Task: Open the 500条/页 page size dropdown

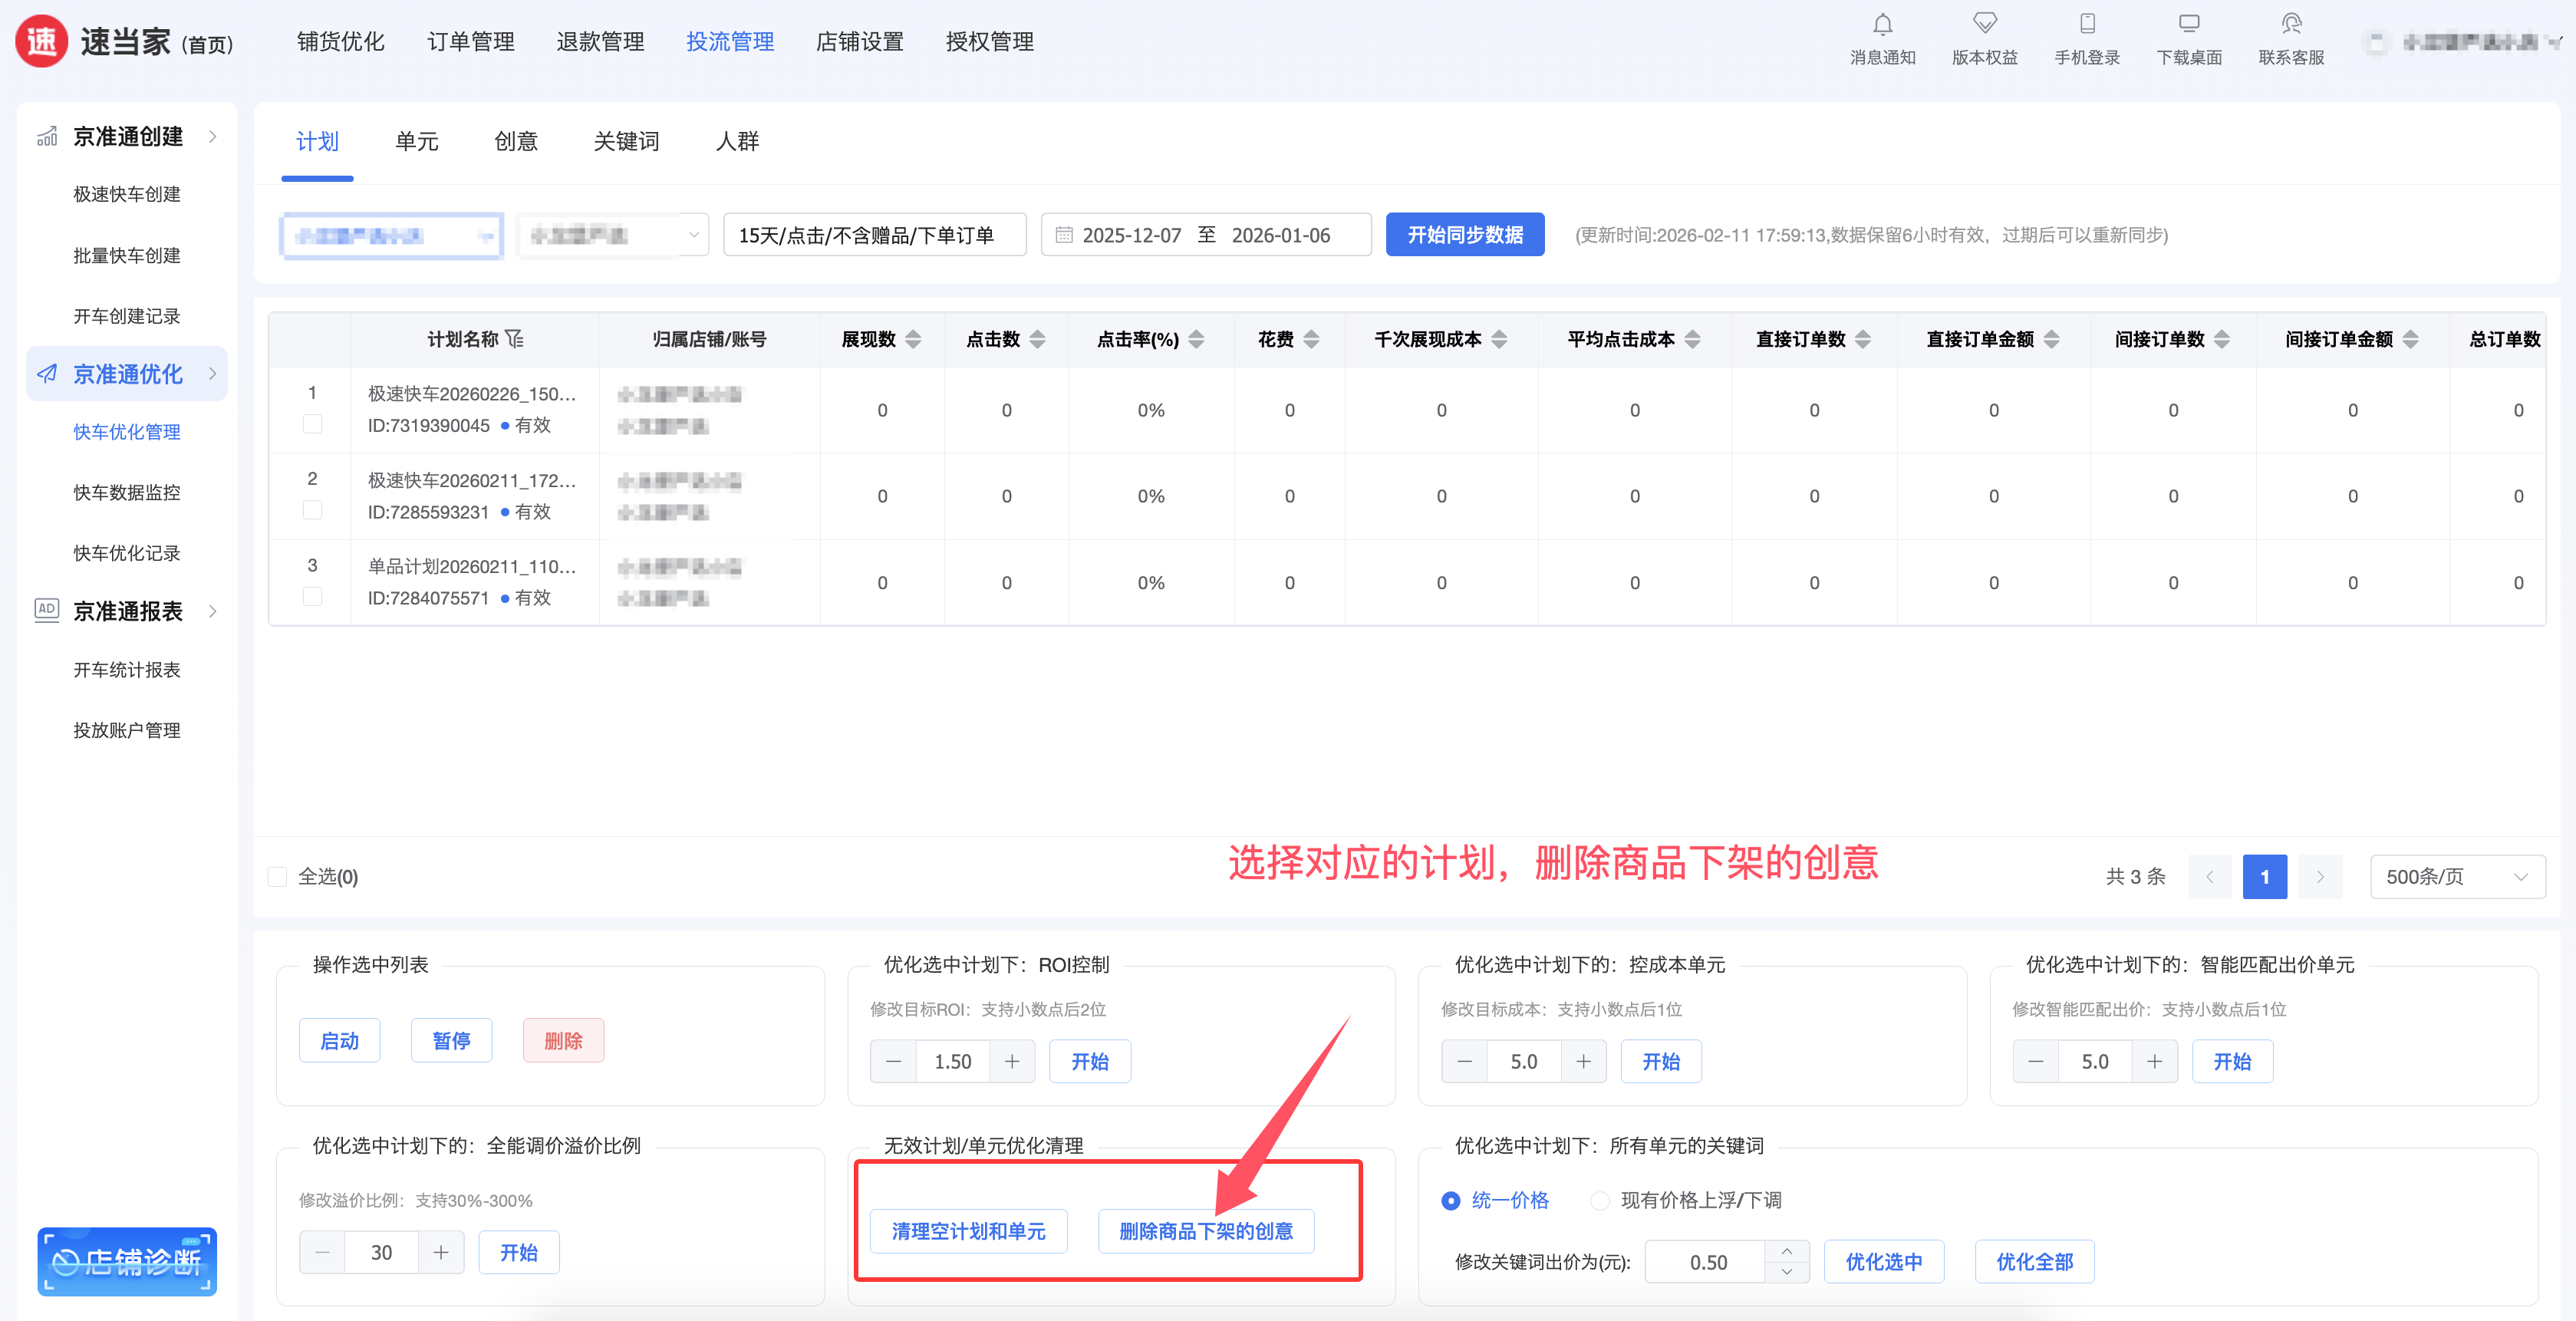Action: coord(2456,877)
